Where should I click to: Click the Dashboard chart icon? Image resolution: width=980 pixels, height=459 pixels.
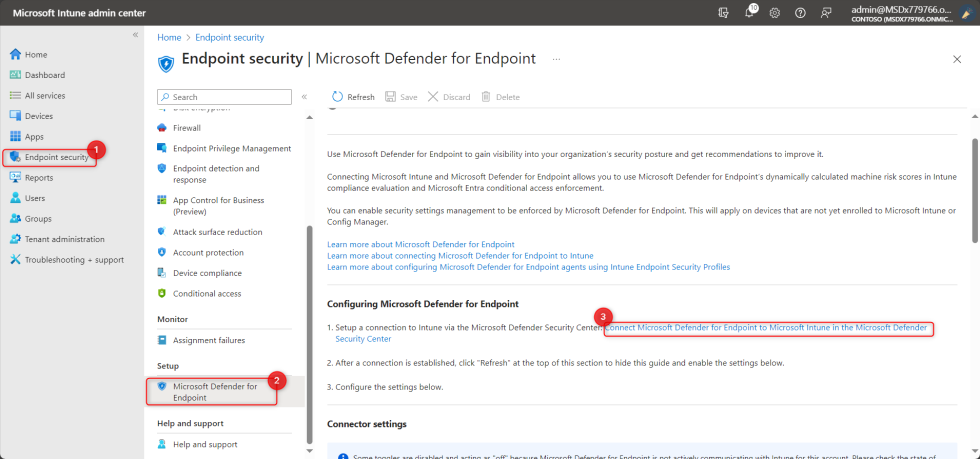tap(16, 75)
